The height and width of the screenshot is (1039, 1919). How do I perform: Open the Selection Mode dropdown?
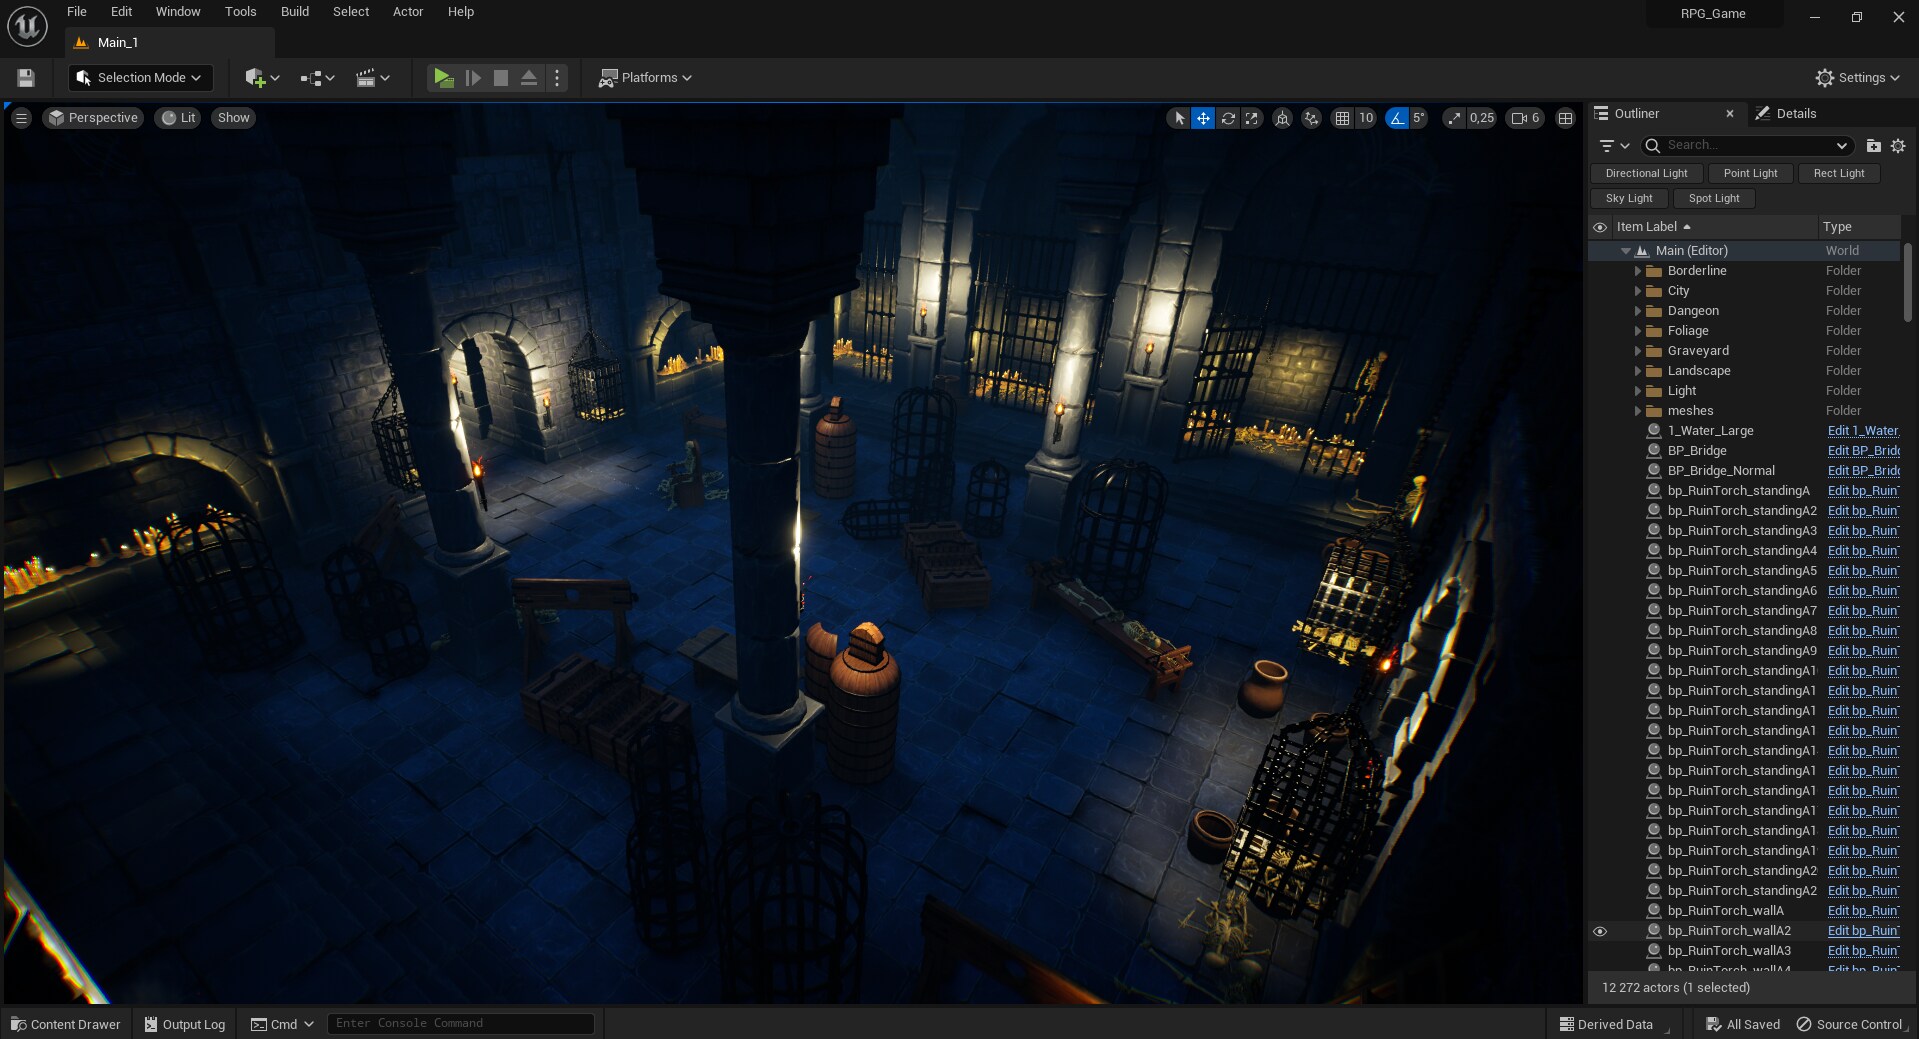coord(140,78)
